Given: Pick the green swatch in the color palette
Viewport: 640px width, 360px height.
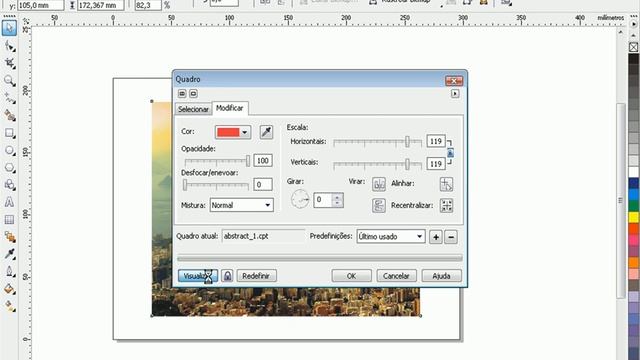Looking at the screenshot, I should point(633,206).
